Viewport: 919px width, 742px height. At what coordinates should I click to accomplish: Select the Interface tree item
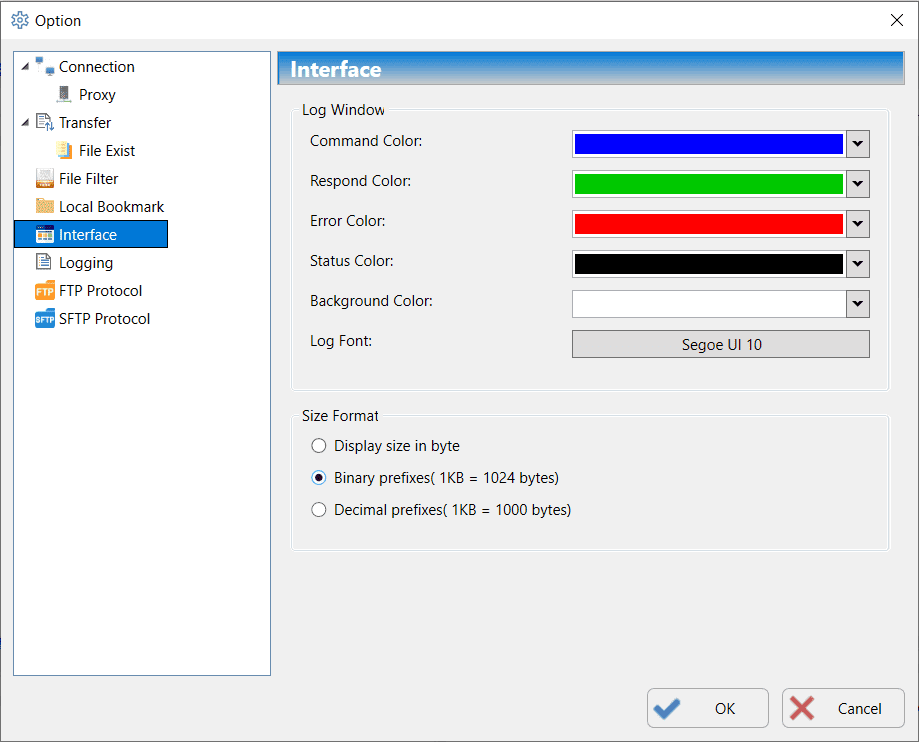88,235
